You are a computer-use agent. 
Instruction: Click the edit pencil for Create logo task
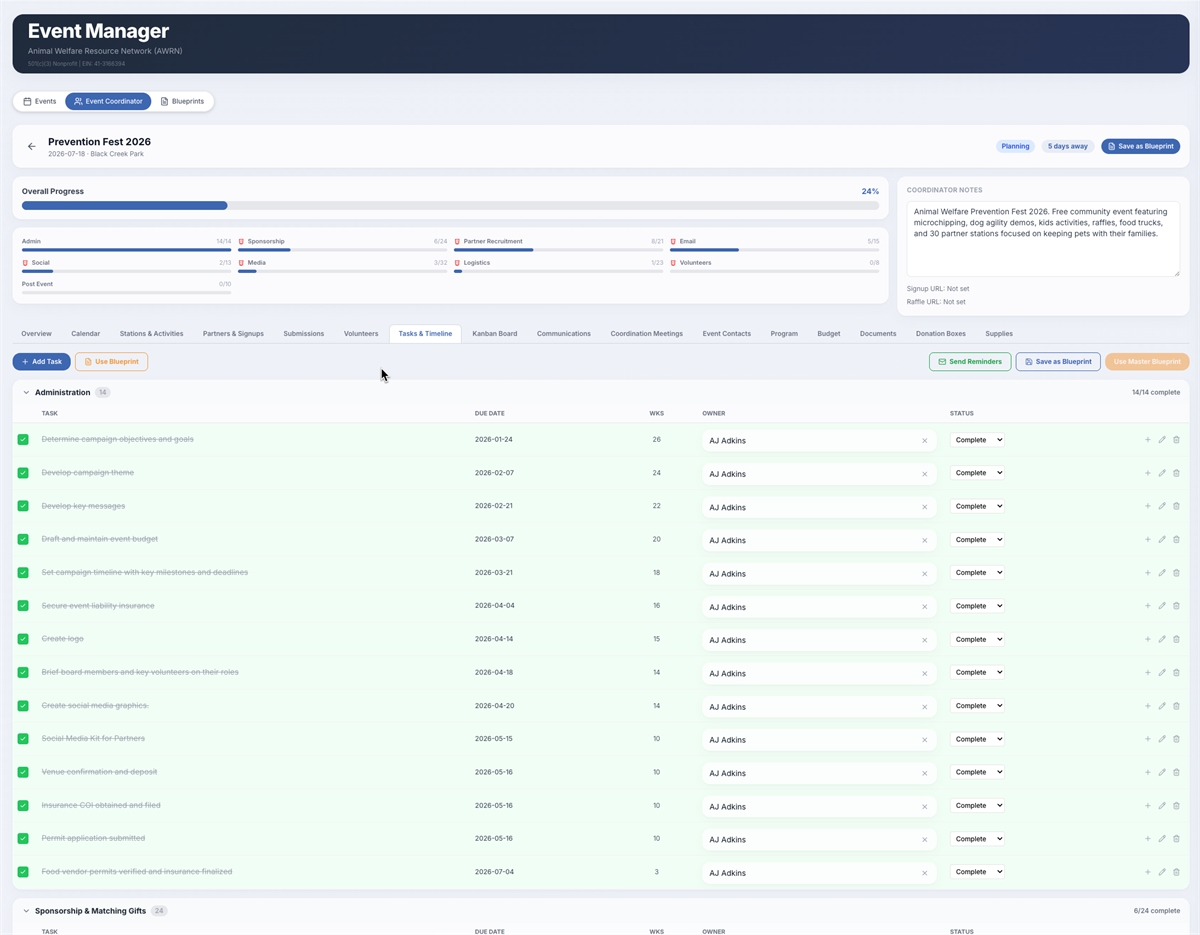1162,639
